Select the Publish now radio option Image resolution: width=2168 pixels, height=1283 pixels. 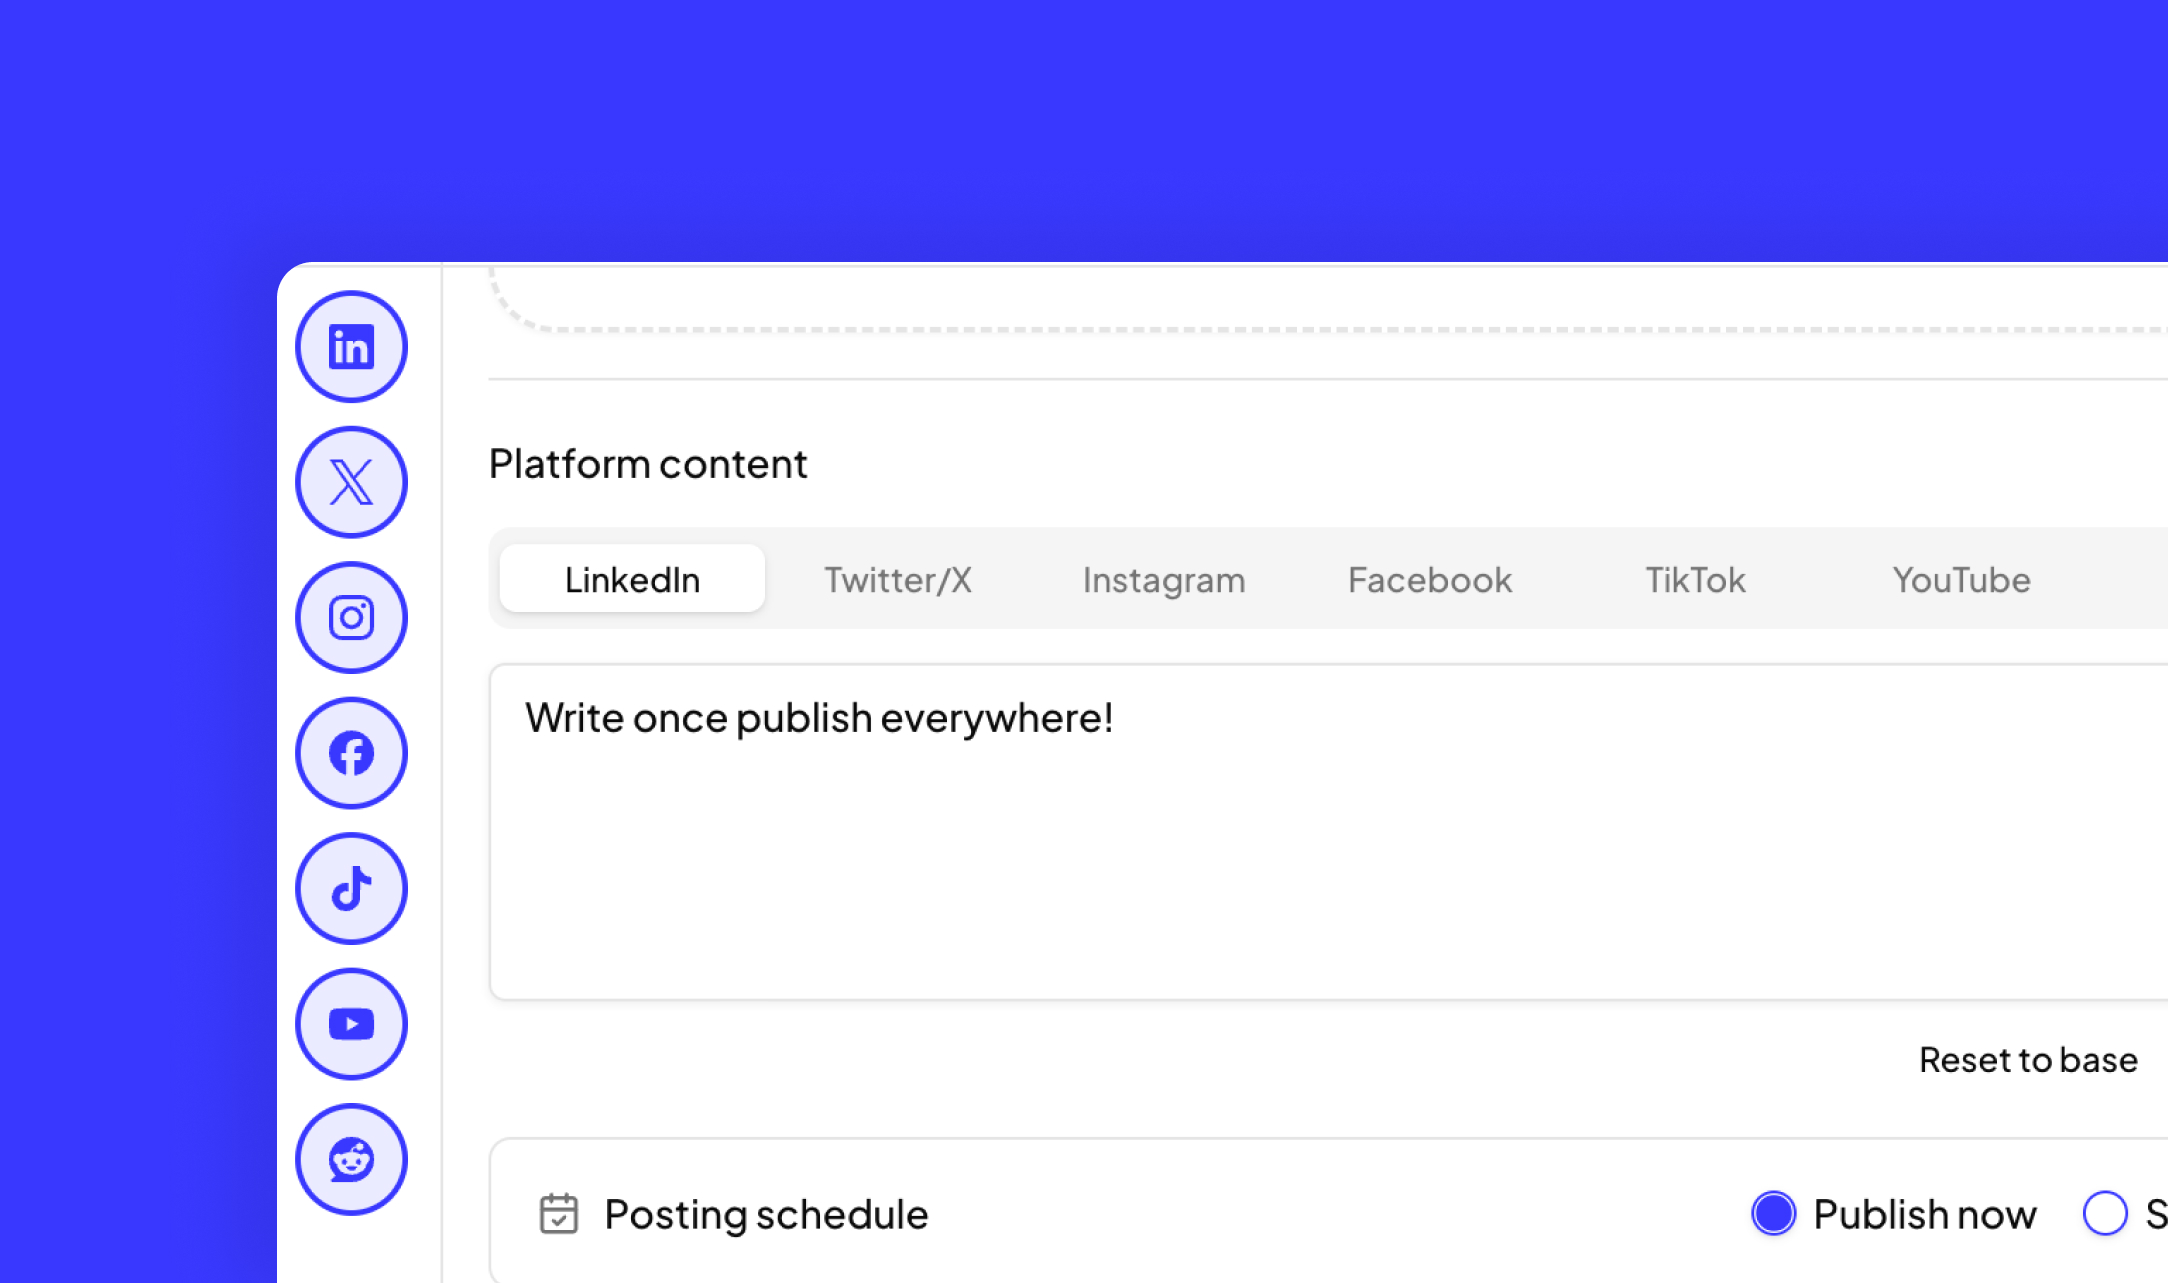tap(1773, 1214)
